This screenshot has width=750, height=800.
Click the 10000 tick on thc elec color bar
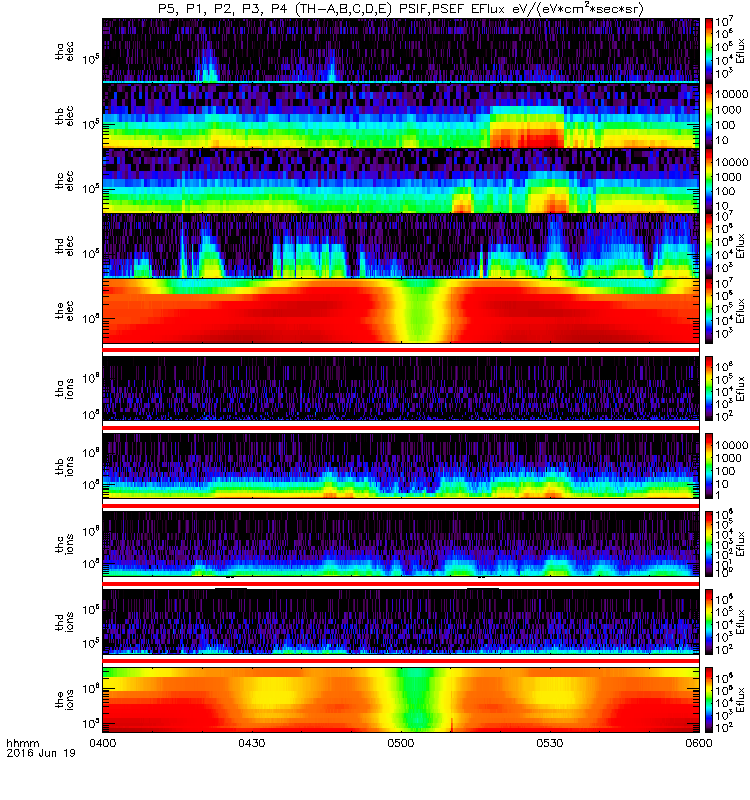[732, 162]
